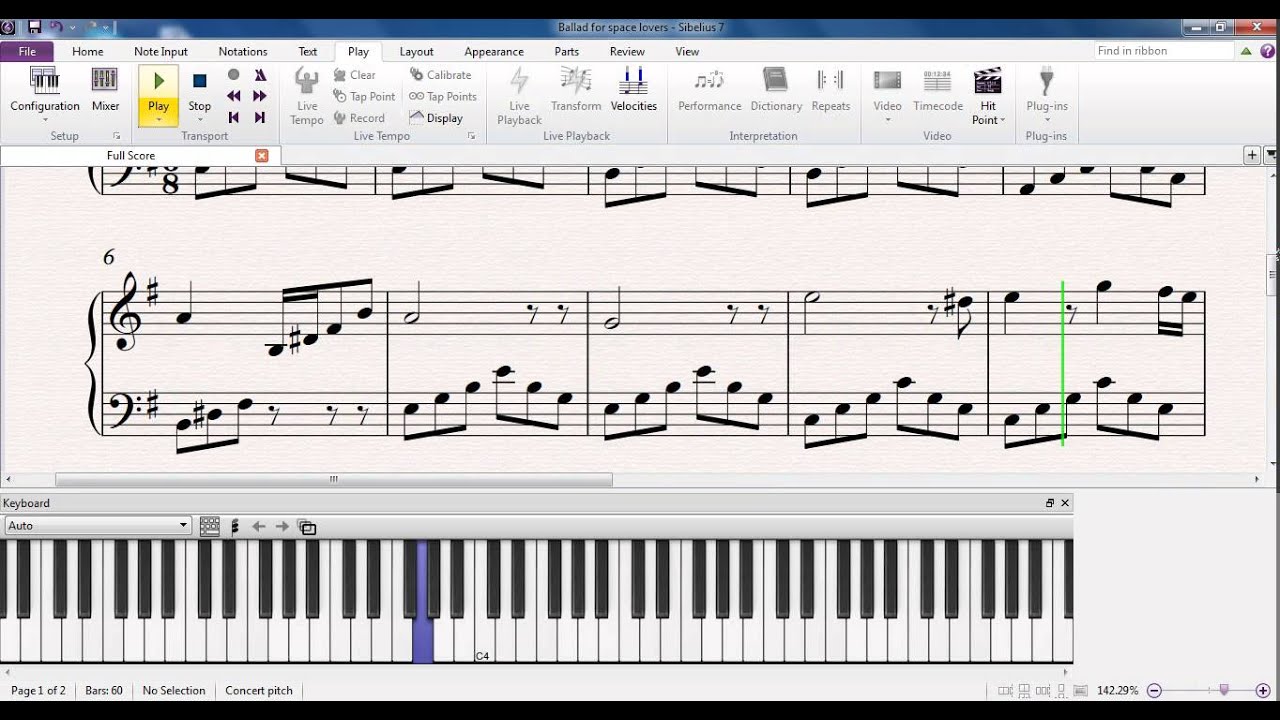Expand the Video dropdown arrow
The height and width of the screenshot is (720, 1280).
tap(887, 120)
